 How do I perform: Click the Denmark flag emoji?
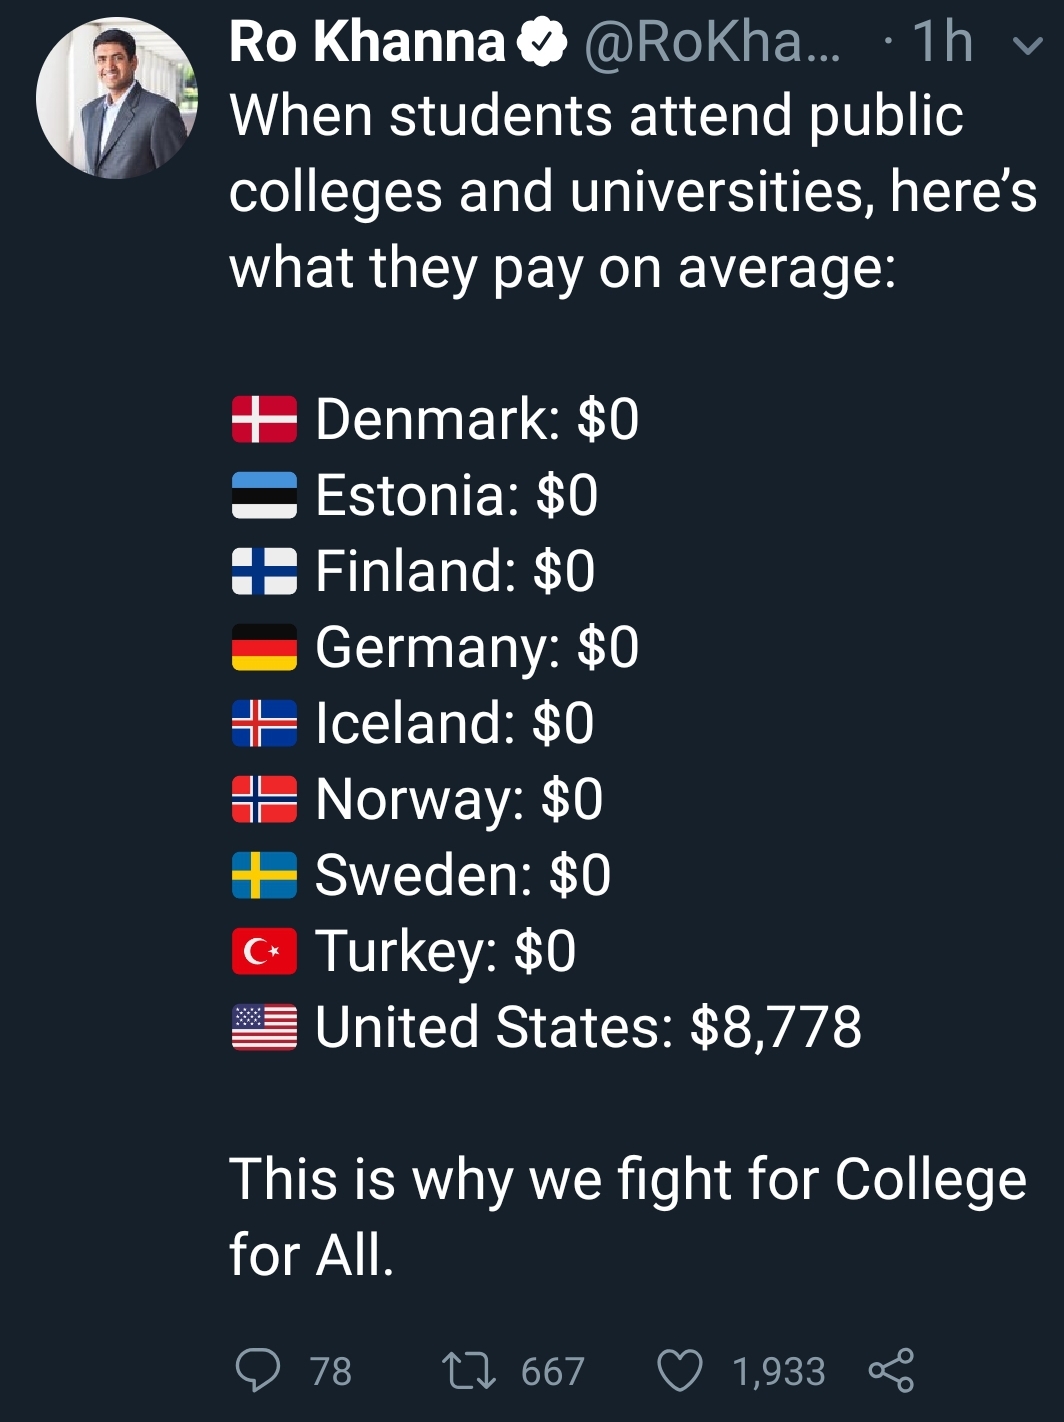(x=263, y=417)
